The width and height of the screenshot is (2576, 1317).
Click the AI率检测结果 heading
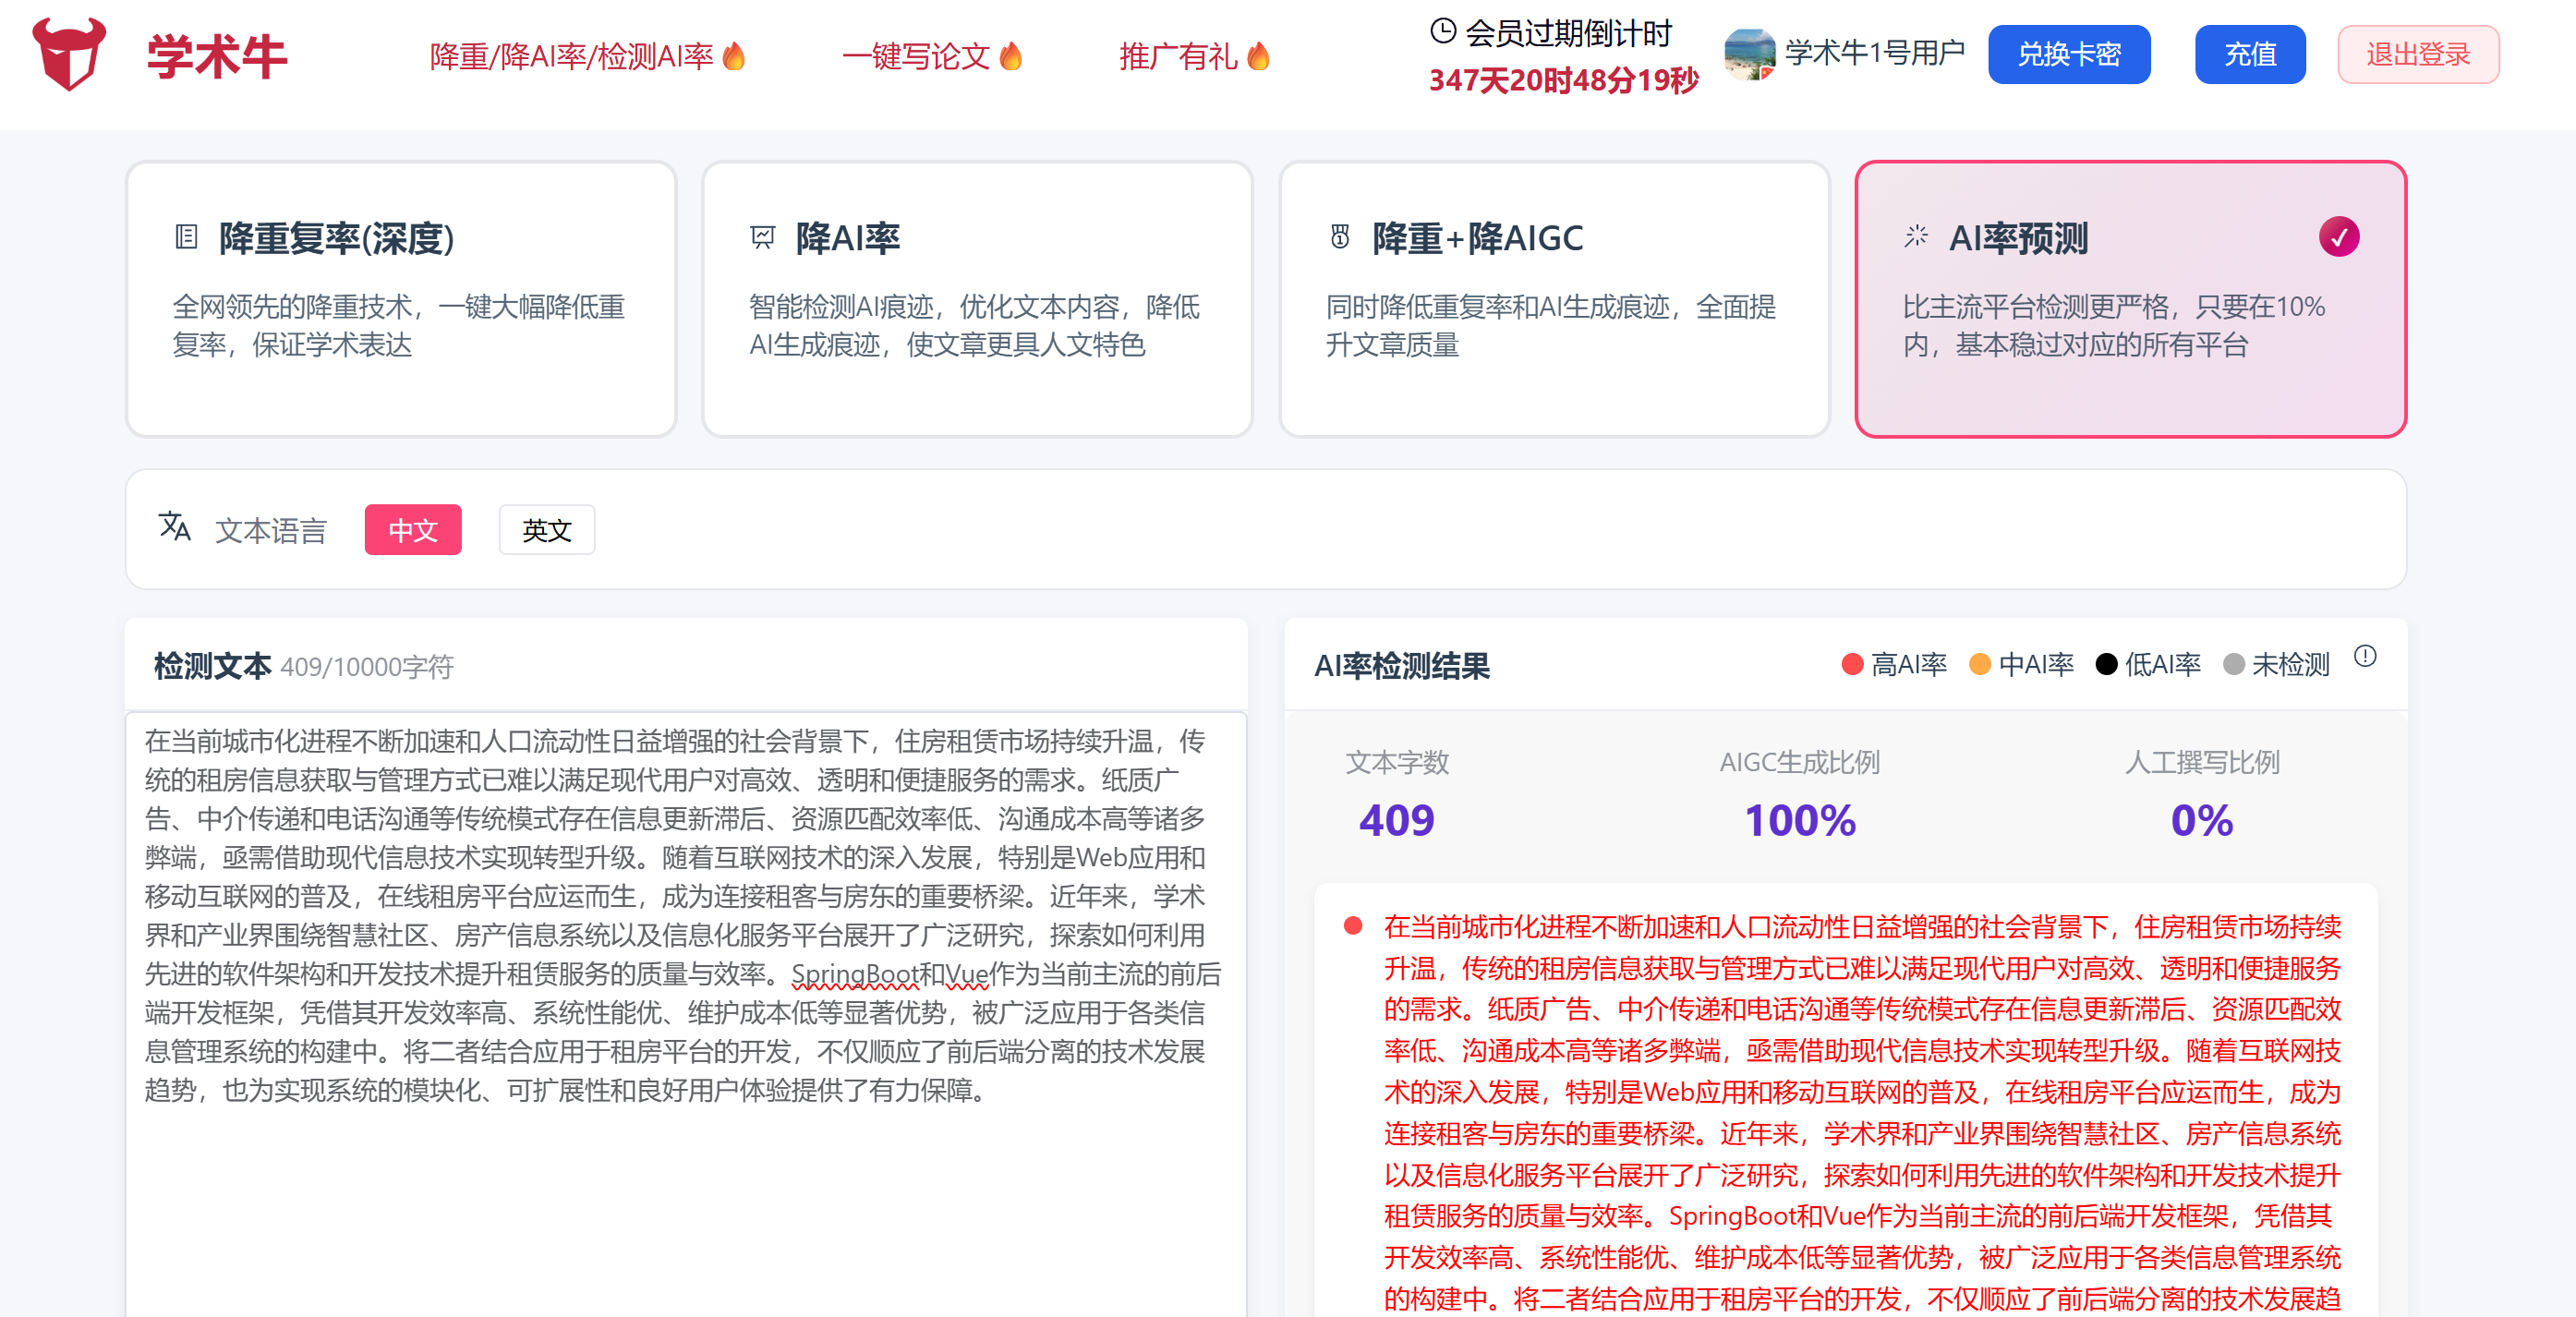point(1402,666)
